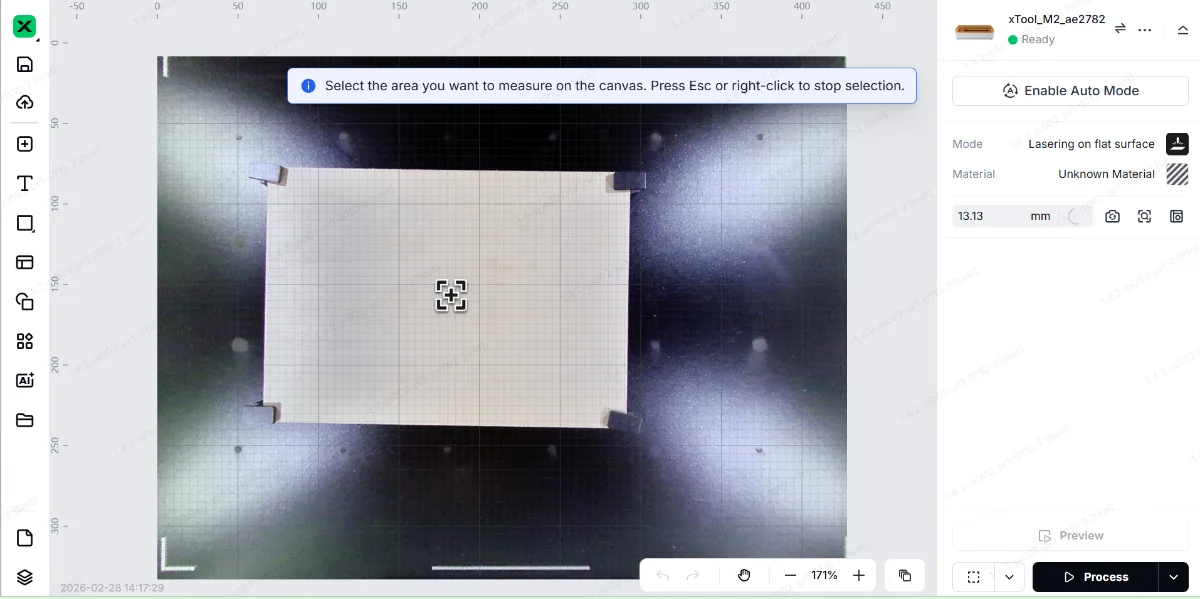Click the measurement instruction banner text
This screenshot has height=599, width=1200.
(x=614, y=86)
